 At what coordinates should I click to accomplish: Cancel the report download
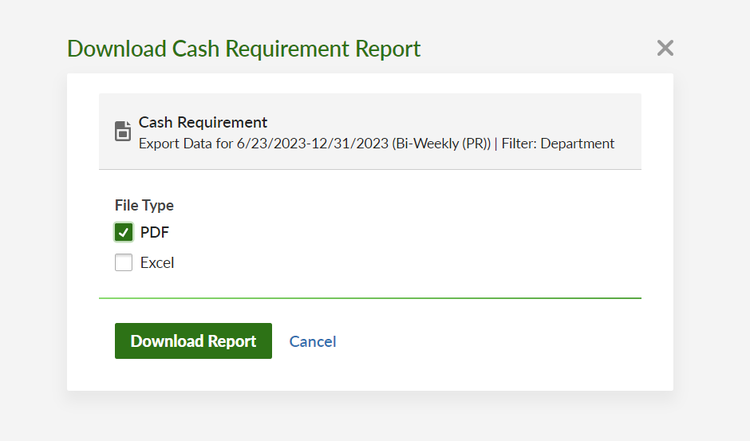[313, 342]
